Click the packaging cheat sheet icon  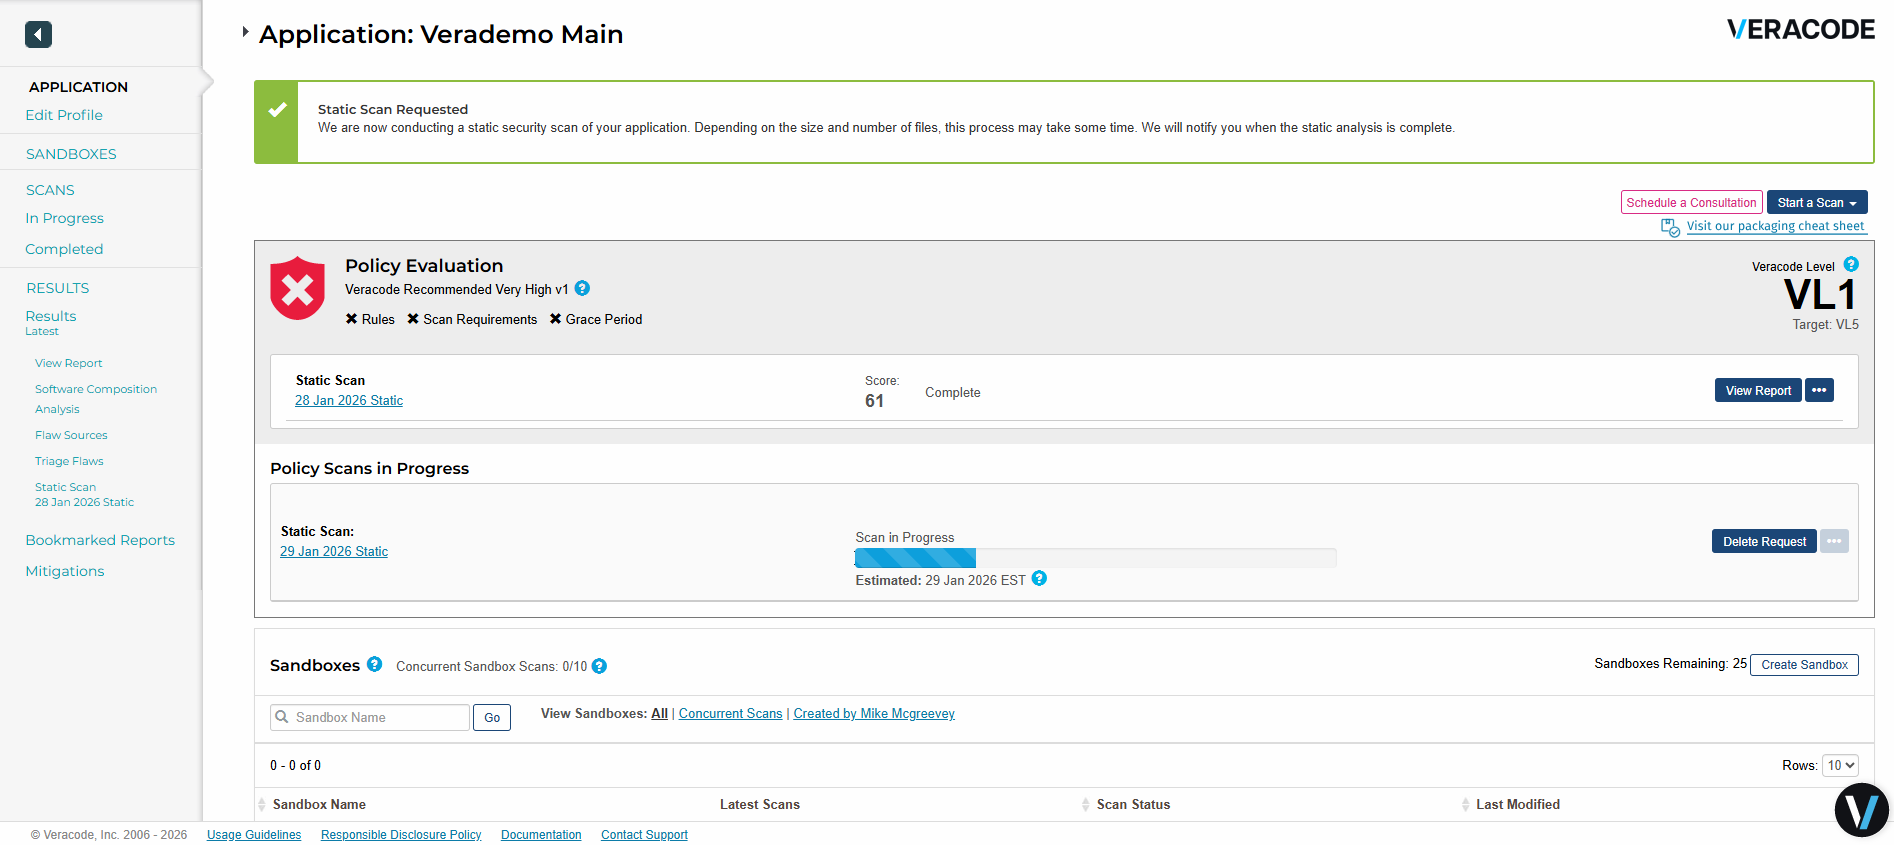pyautogui.click(x=1670, y=227)
